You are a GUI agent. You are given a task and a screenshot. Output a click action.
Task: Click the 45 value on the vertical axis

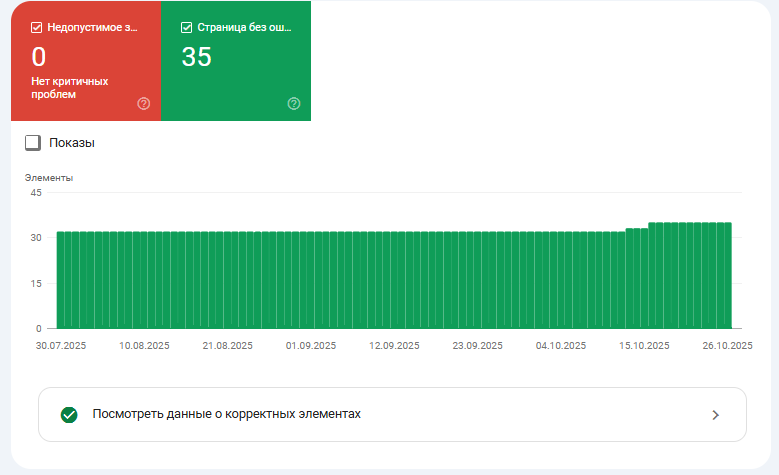click(x=36, y=193)
